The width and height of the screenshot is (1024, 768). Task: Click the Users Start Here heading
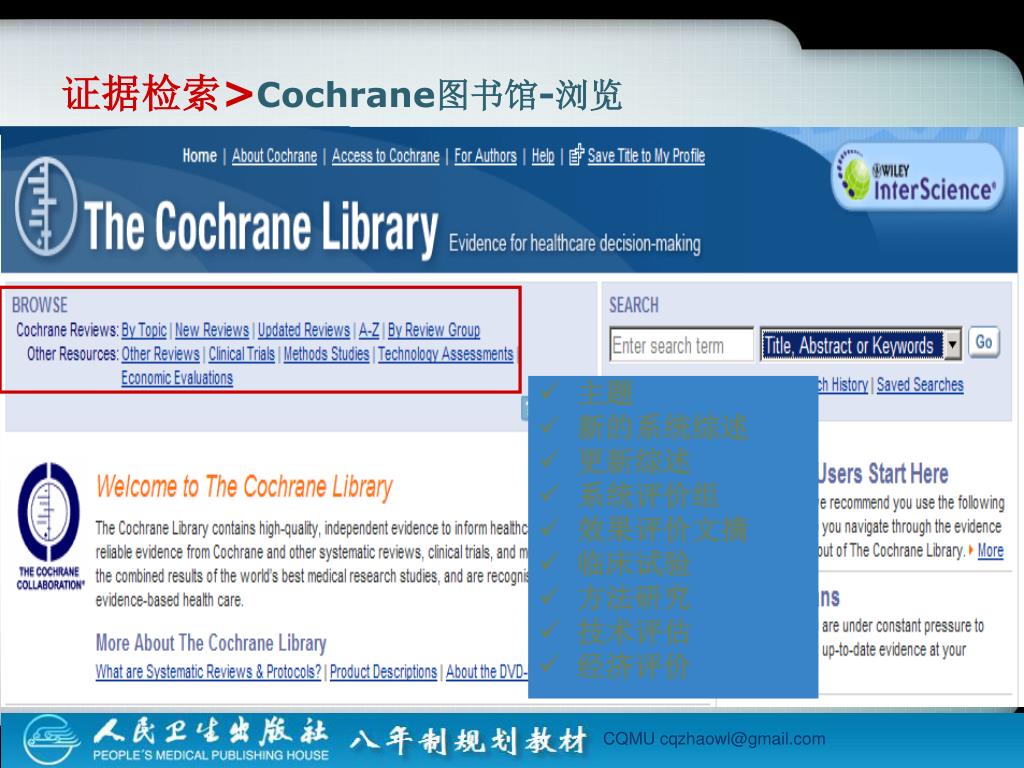[883, 473]
